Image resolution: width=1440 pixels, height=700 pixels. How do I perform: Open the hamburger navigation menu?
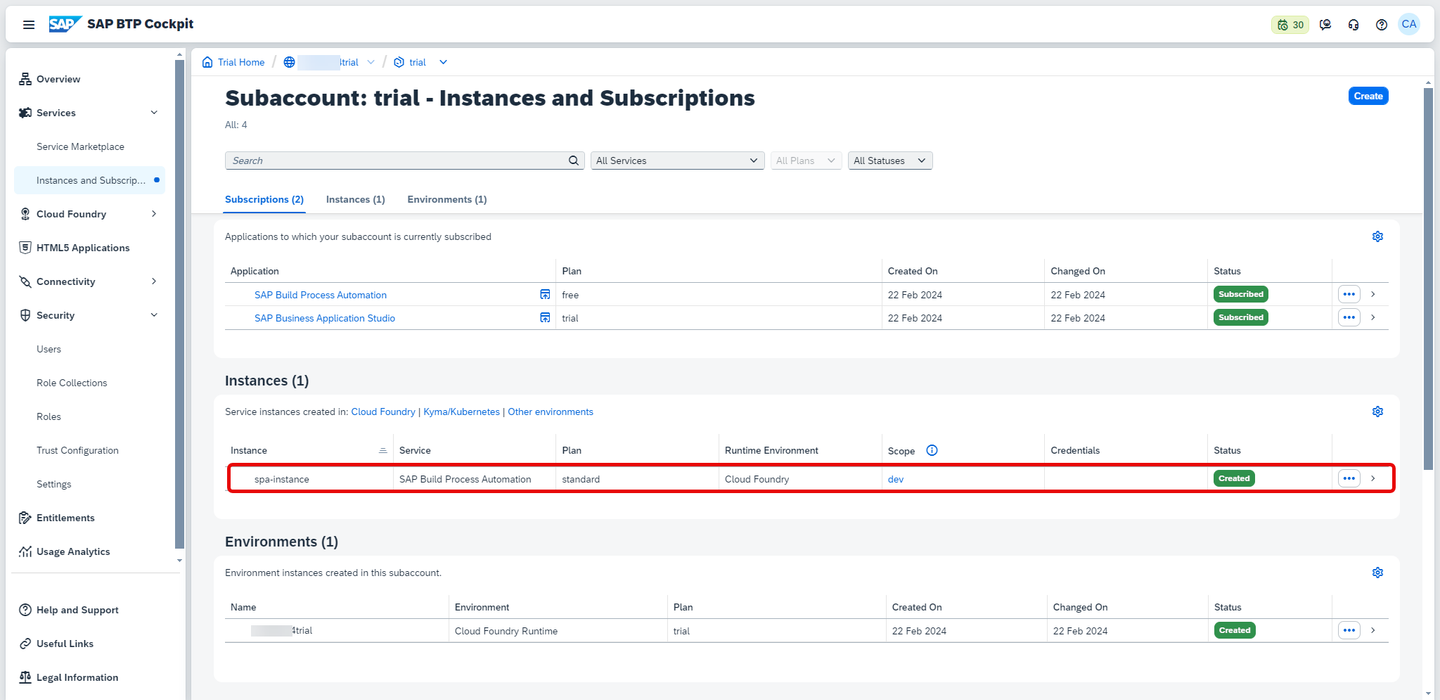29,25
